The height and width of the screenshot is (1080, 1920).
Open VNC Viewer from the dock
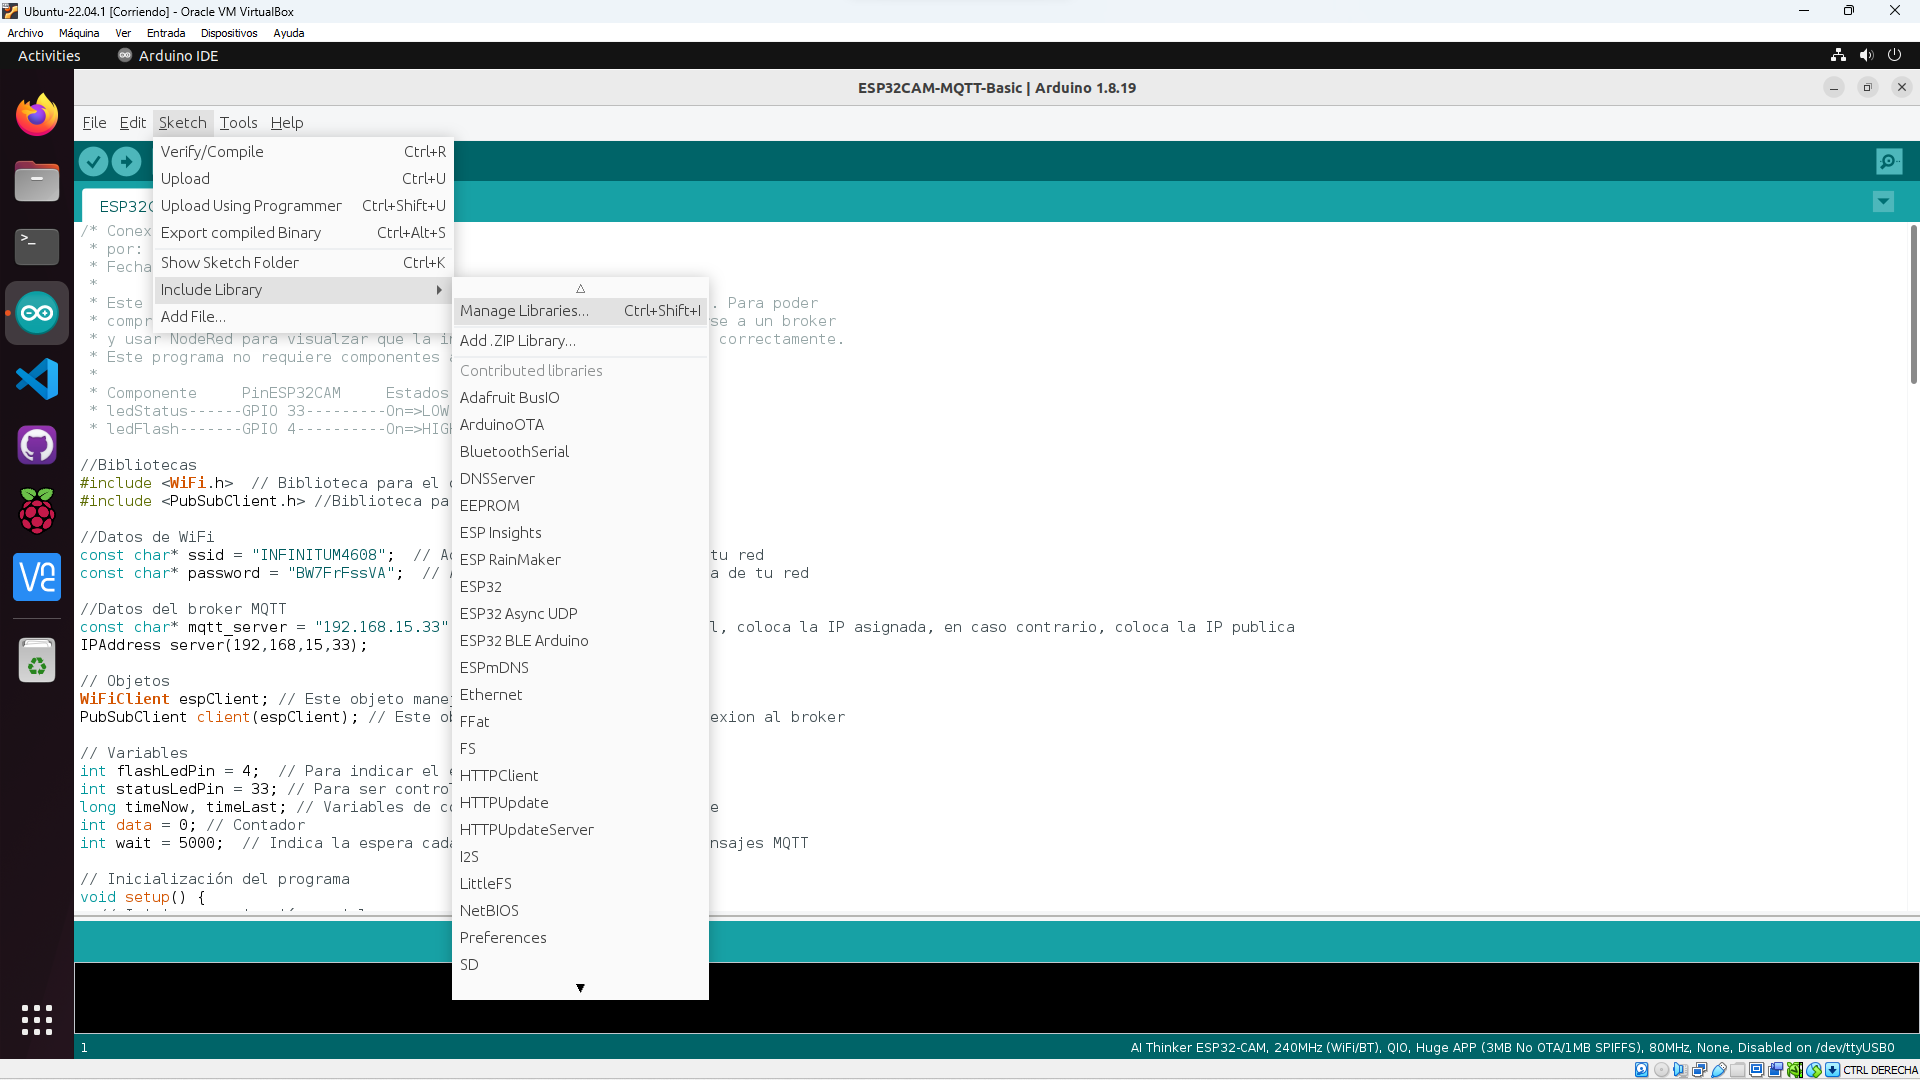click(x=37, y=577)
